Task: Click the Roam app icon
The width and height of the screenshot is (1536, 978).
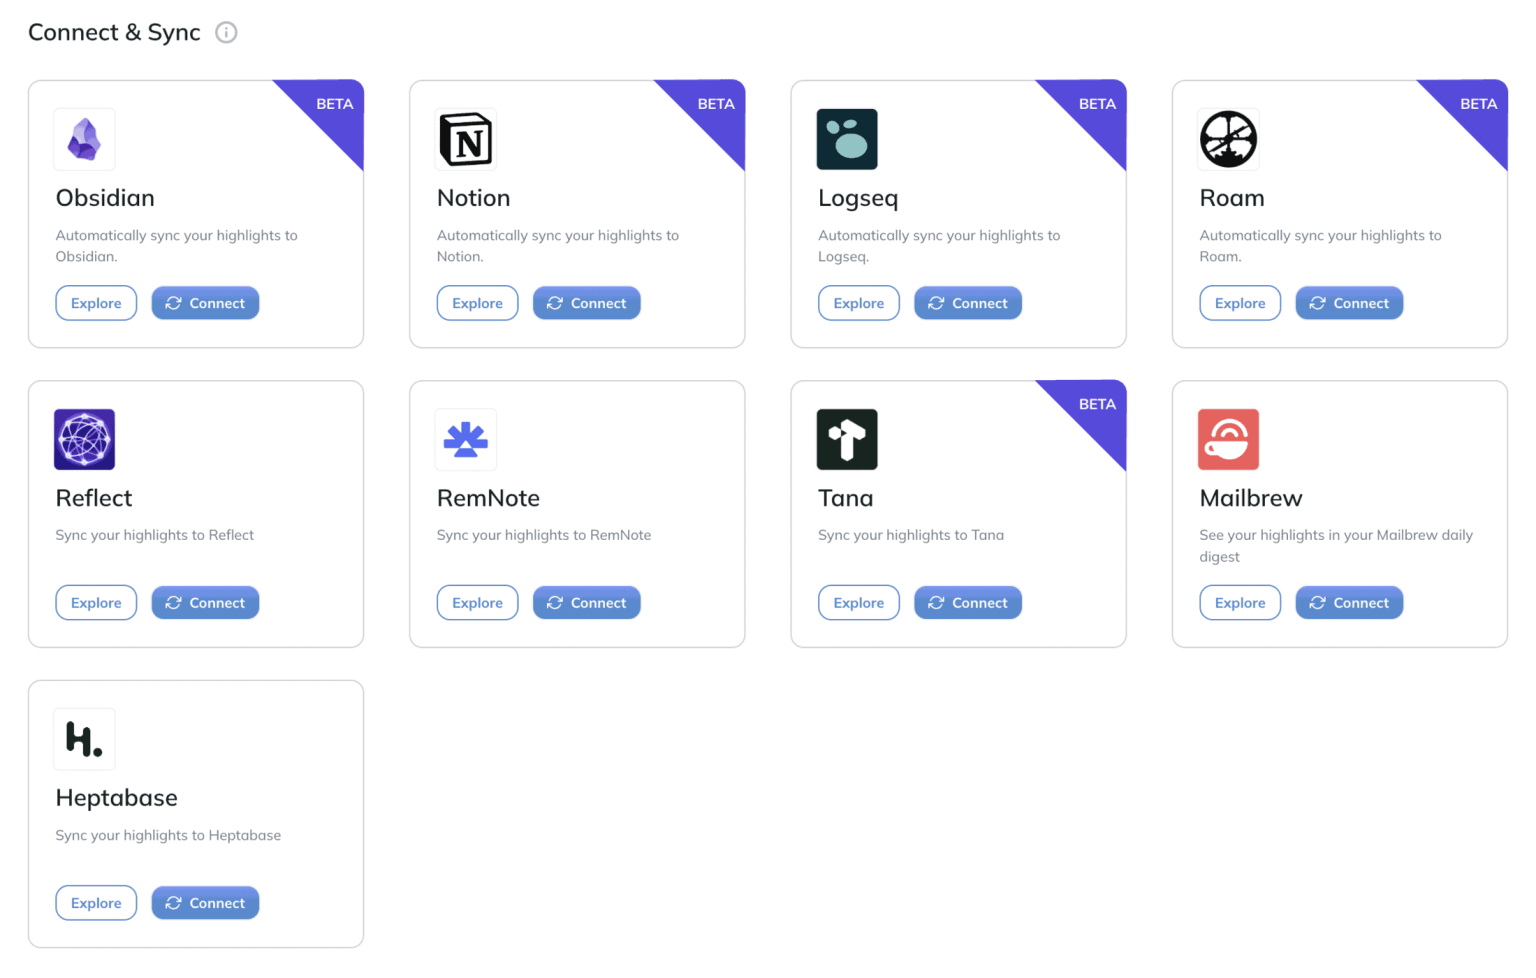Action: (1228, 139)
